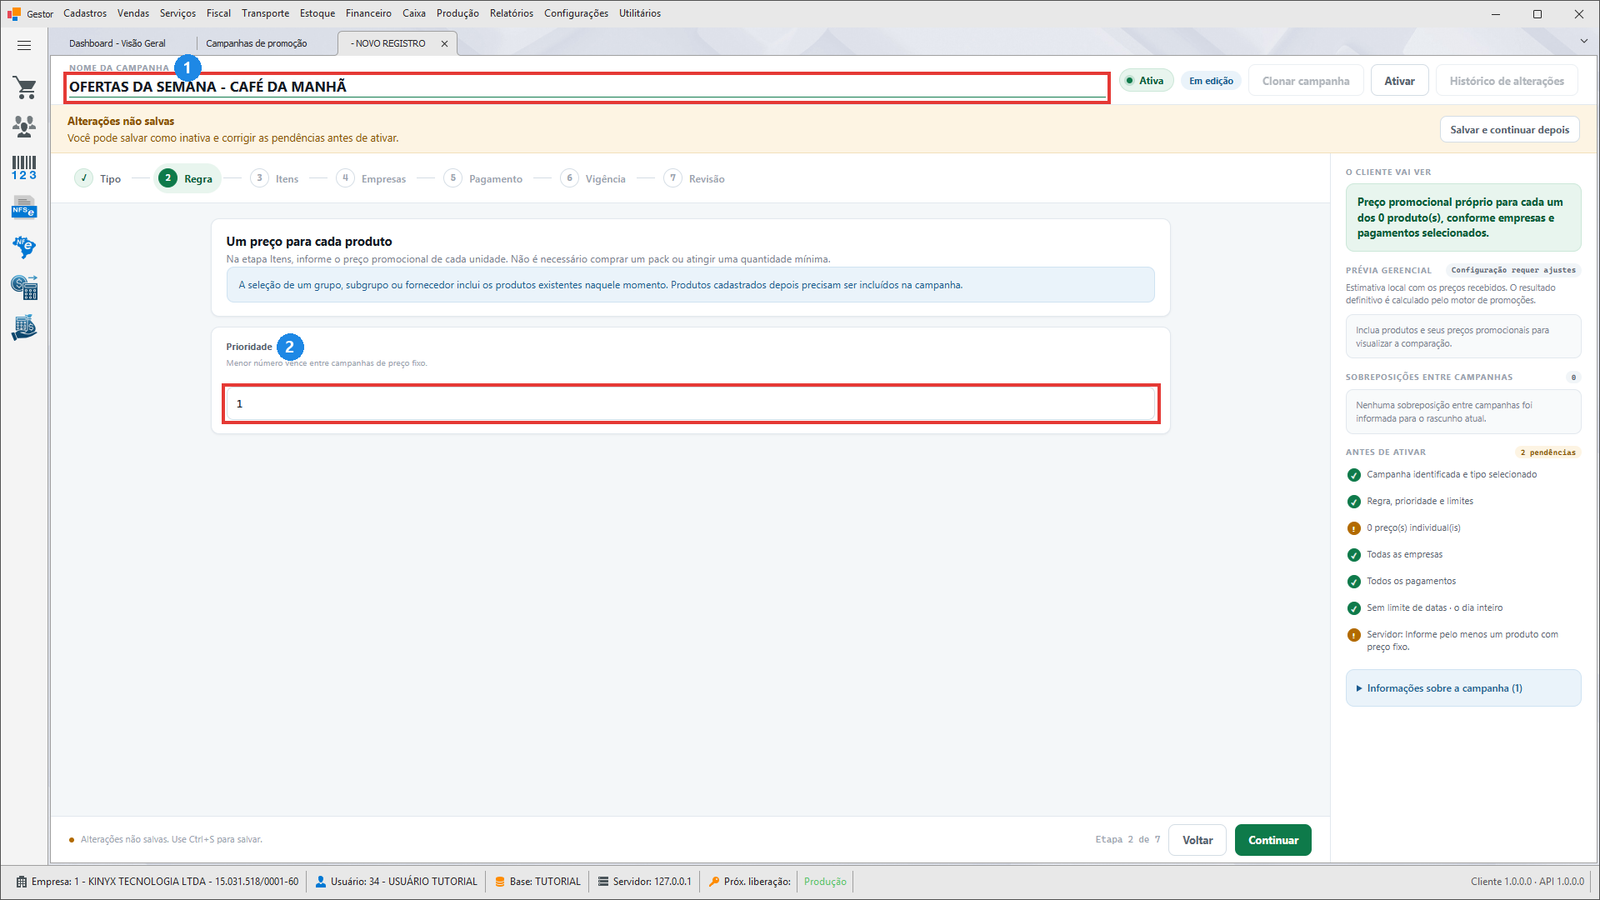Open the cash register sidebar icon

24,328
